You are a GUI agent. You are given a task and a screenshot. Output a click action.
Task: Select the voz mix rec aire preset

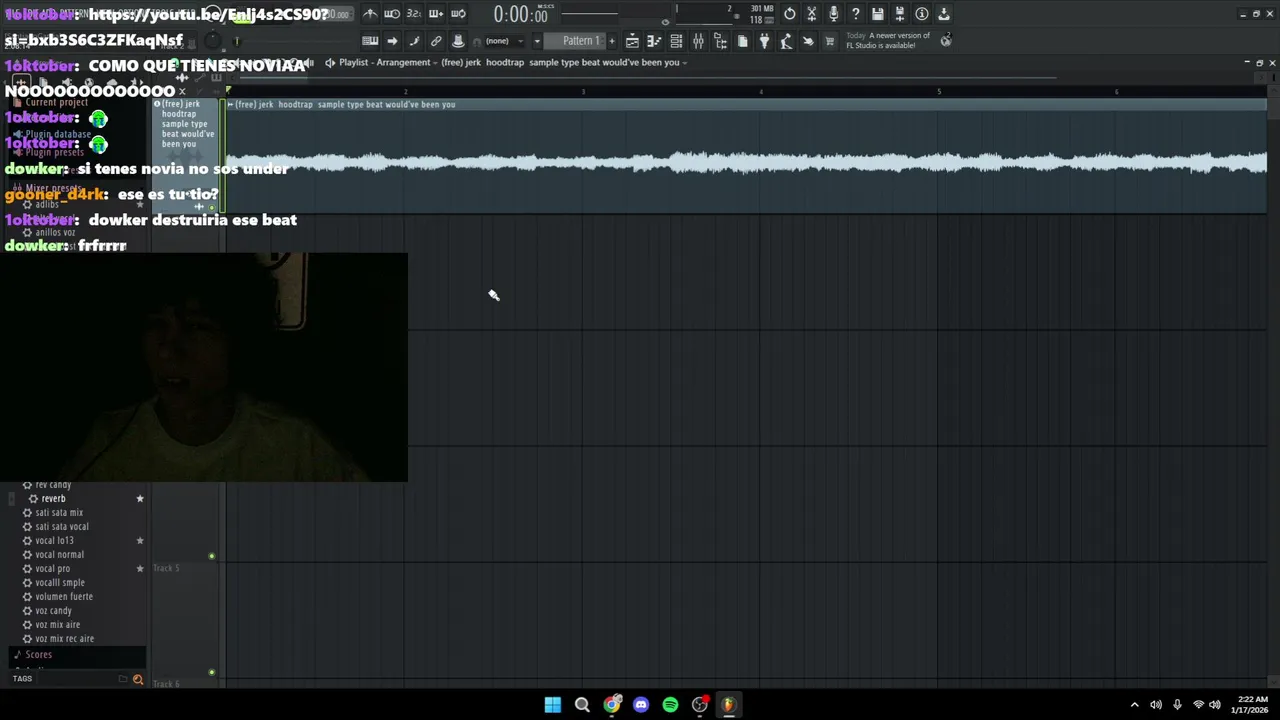[64, 638]
